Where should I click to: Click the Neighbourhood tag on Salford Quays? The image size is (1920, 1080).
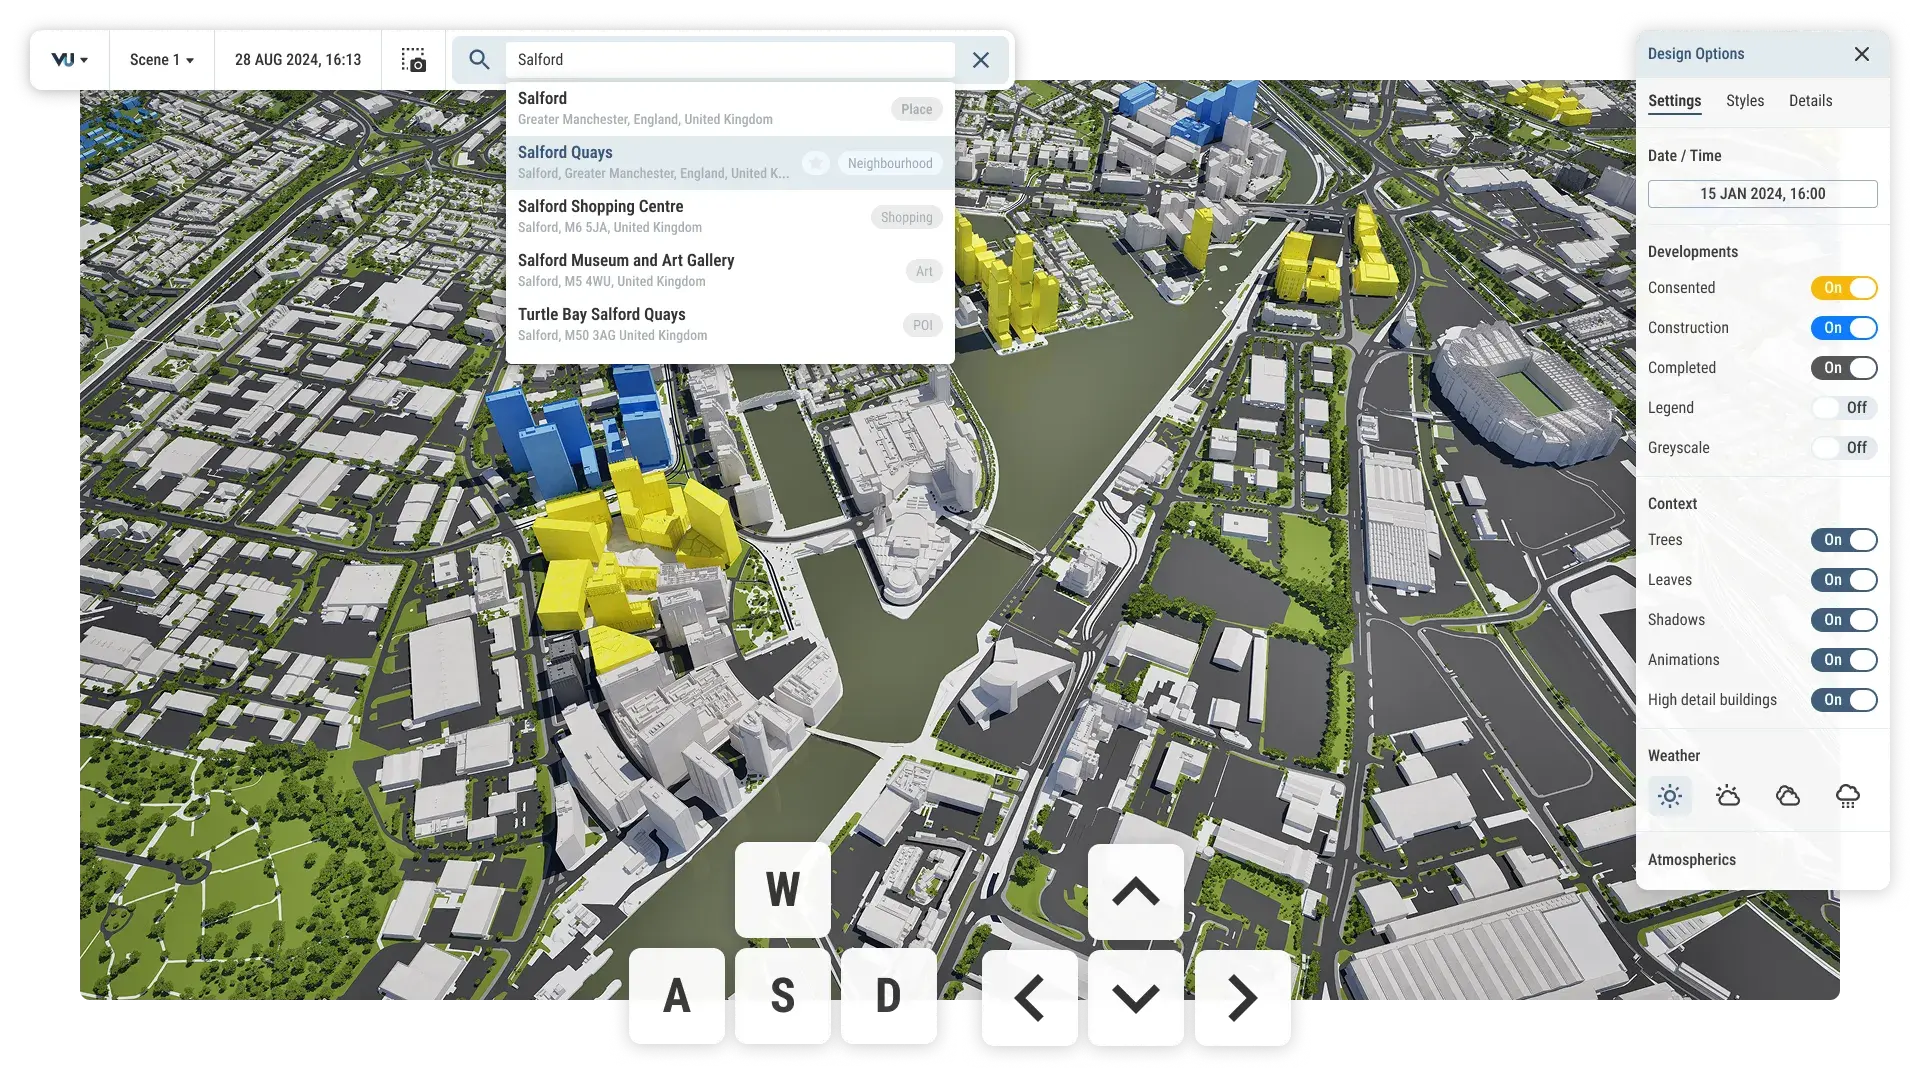[890, 163]
